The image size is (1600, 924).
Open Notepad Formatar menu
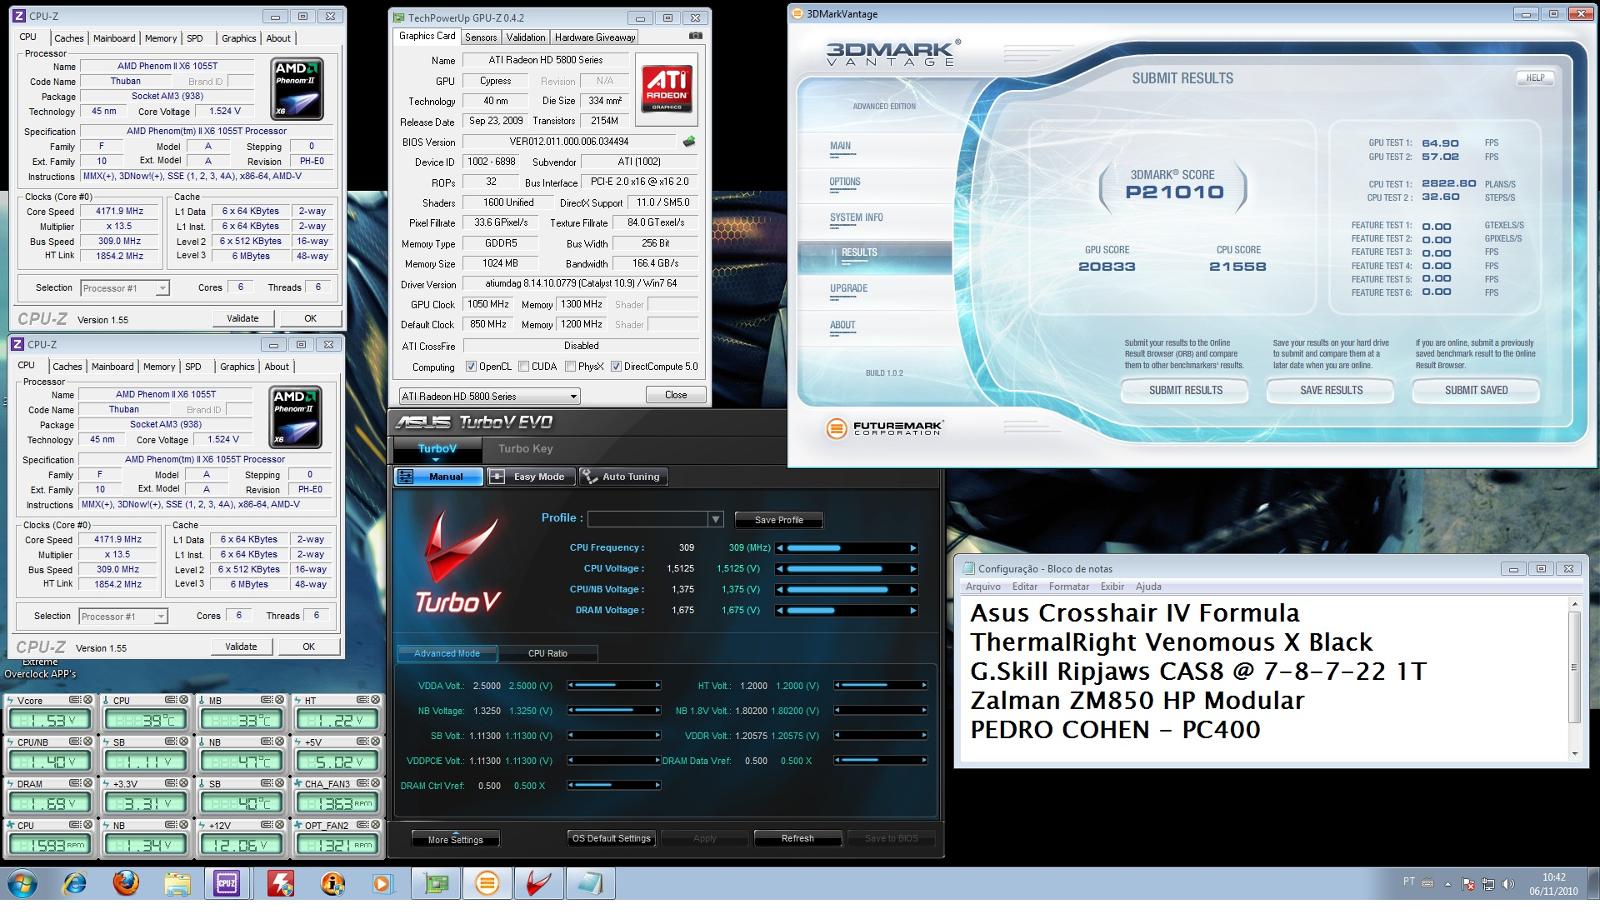(x=1069, y=587)
